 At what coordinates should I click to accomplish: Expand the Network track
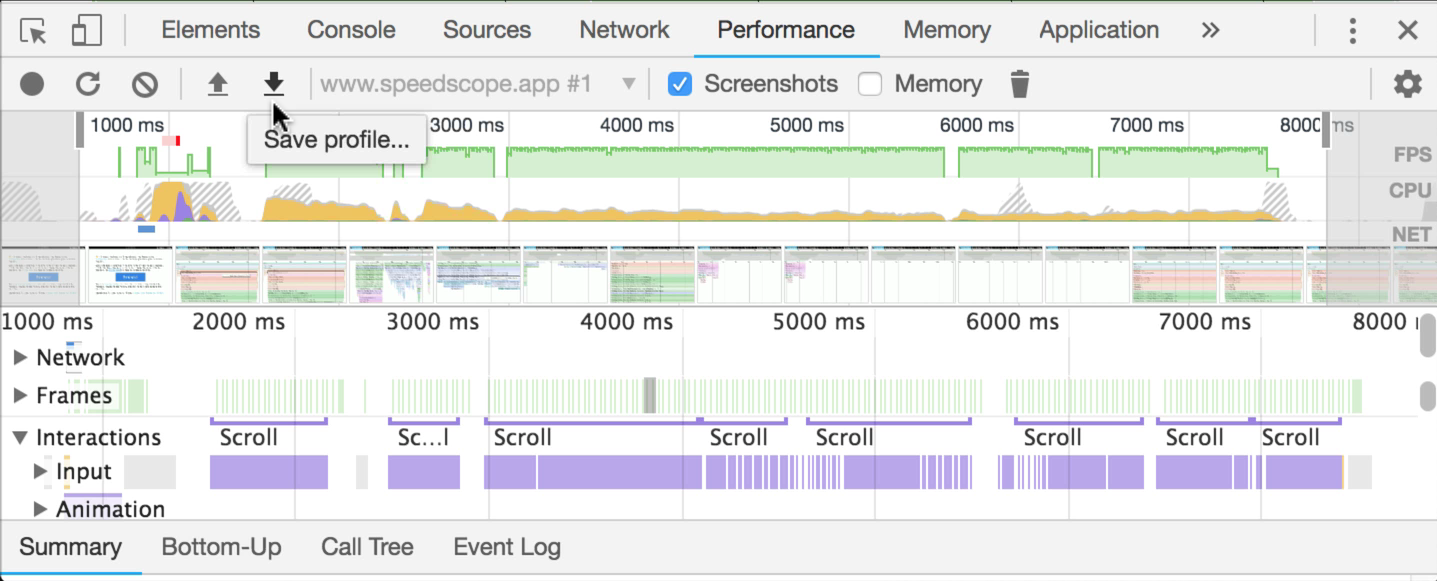(20, 357)
